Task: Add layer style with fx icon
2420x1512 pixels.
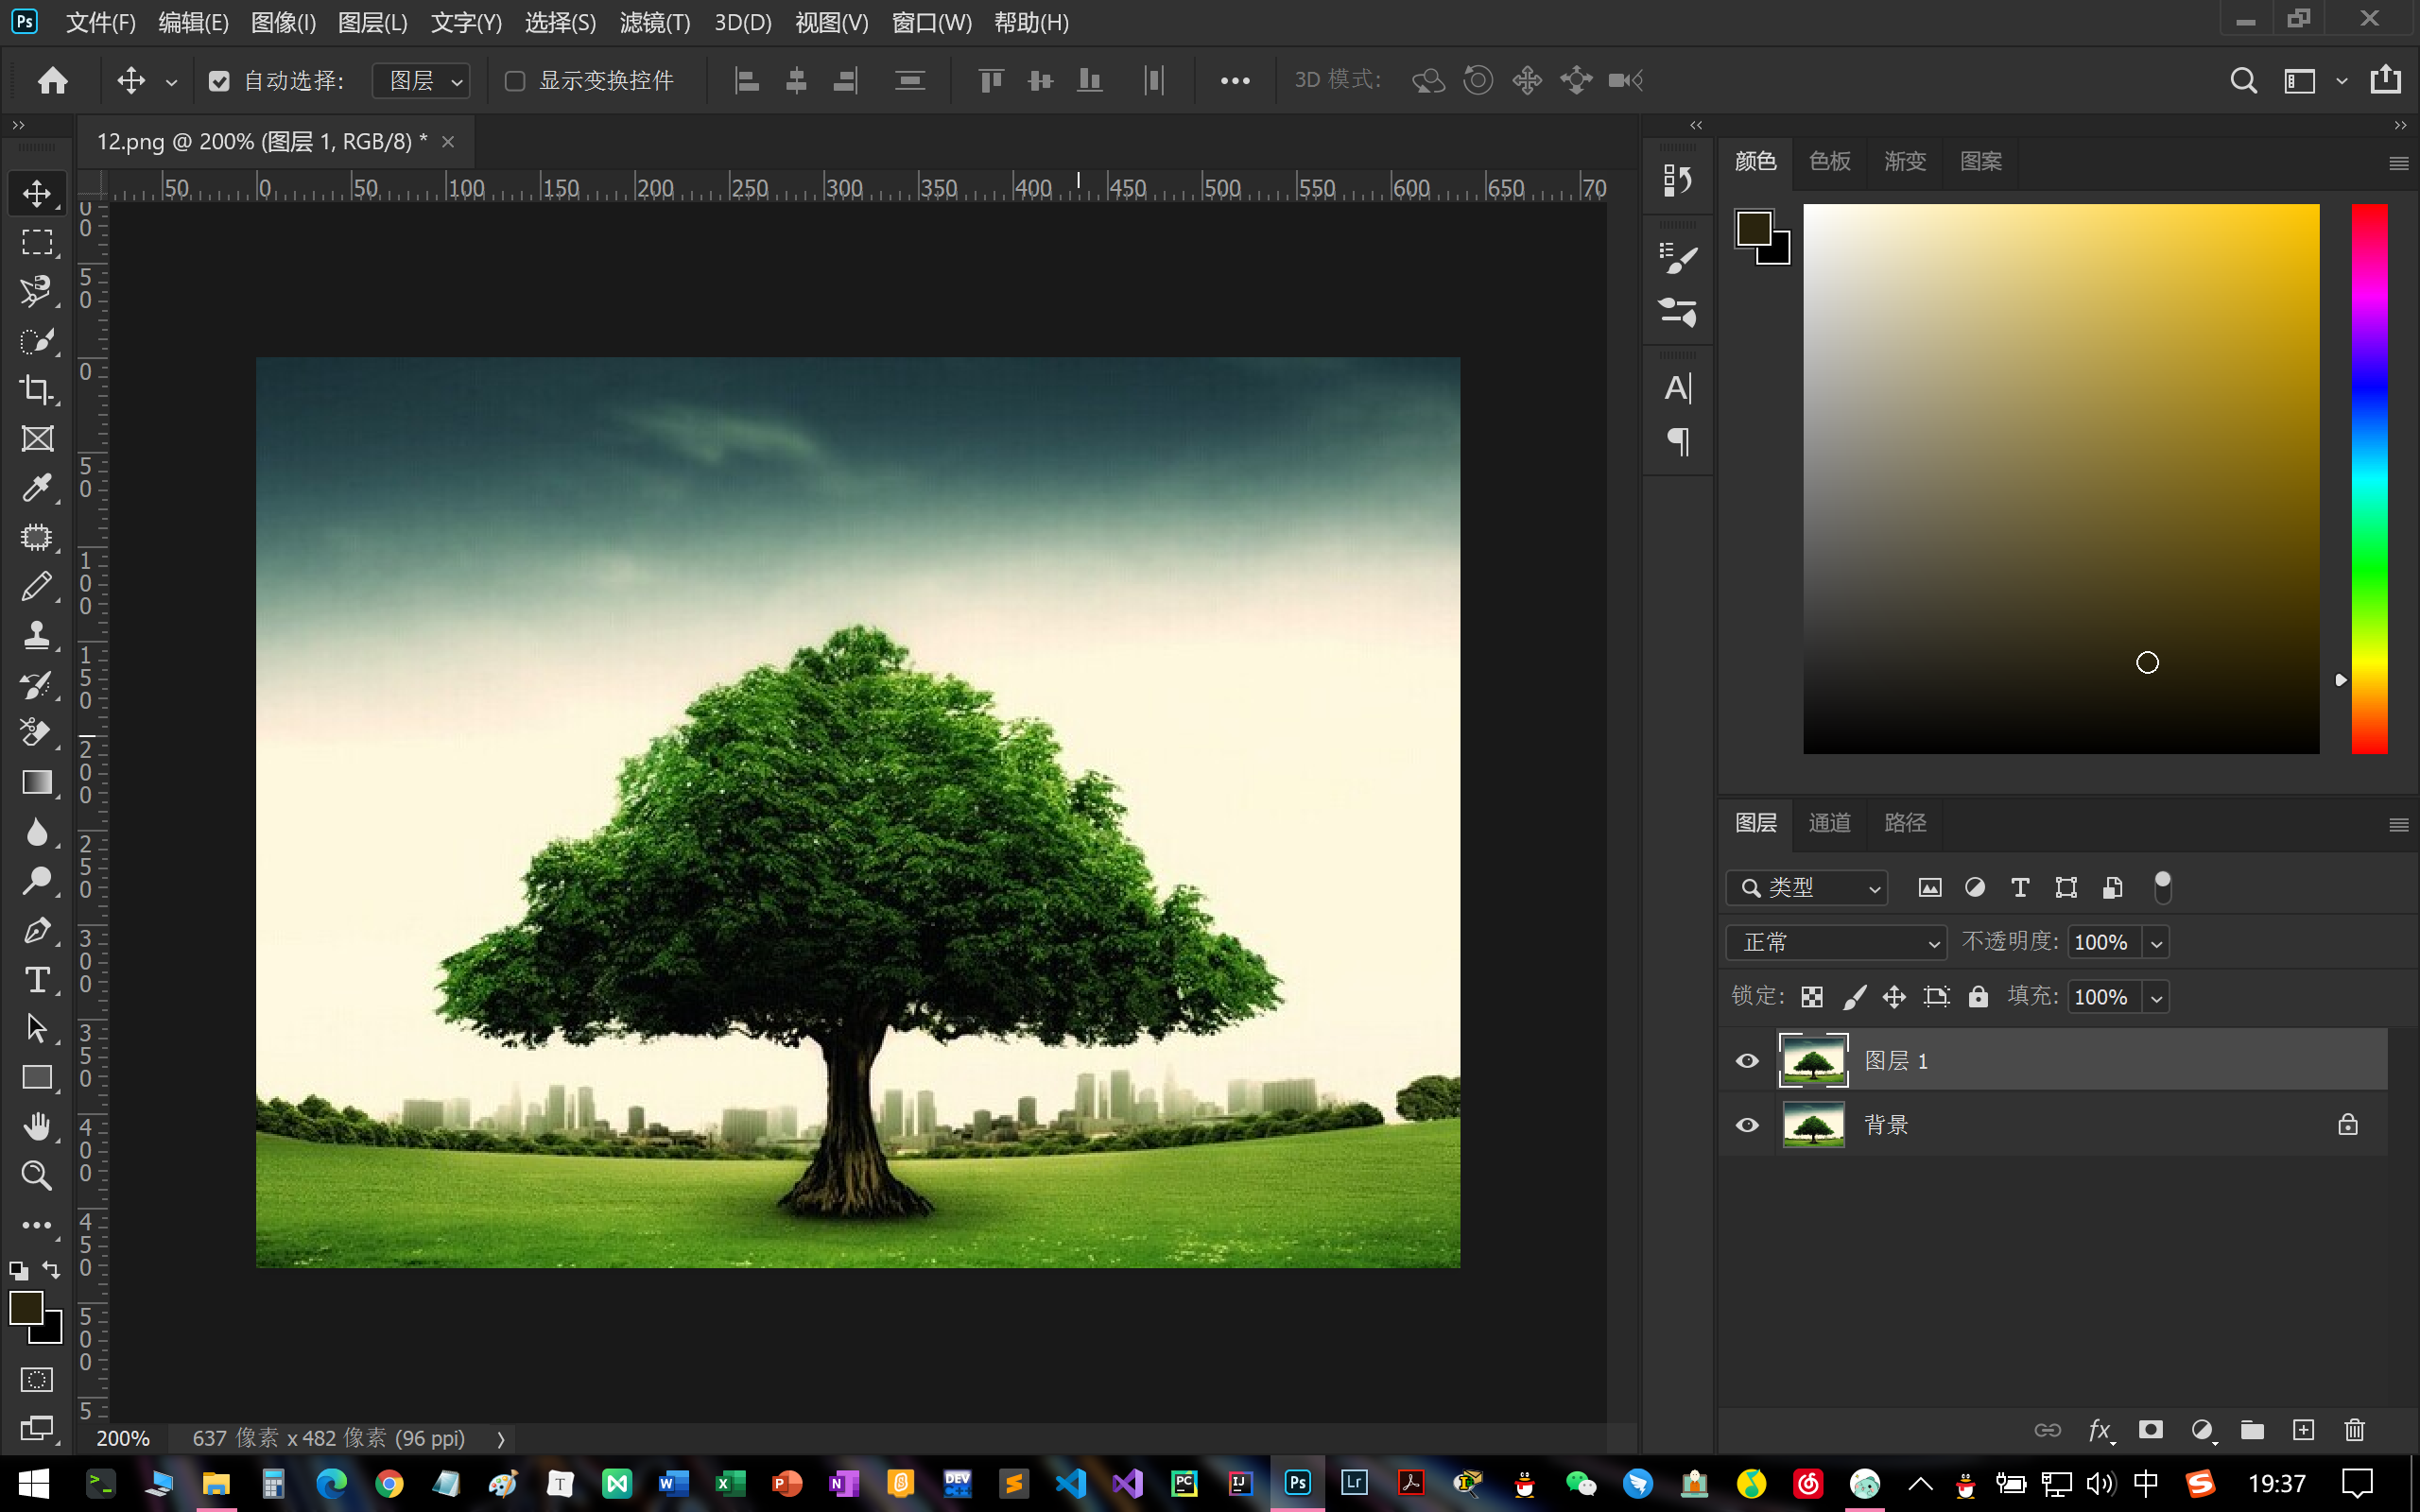Action: pyautogui.click(x=2100, y=1430)
